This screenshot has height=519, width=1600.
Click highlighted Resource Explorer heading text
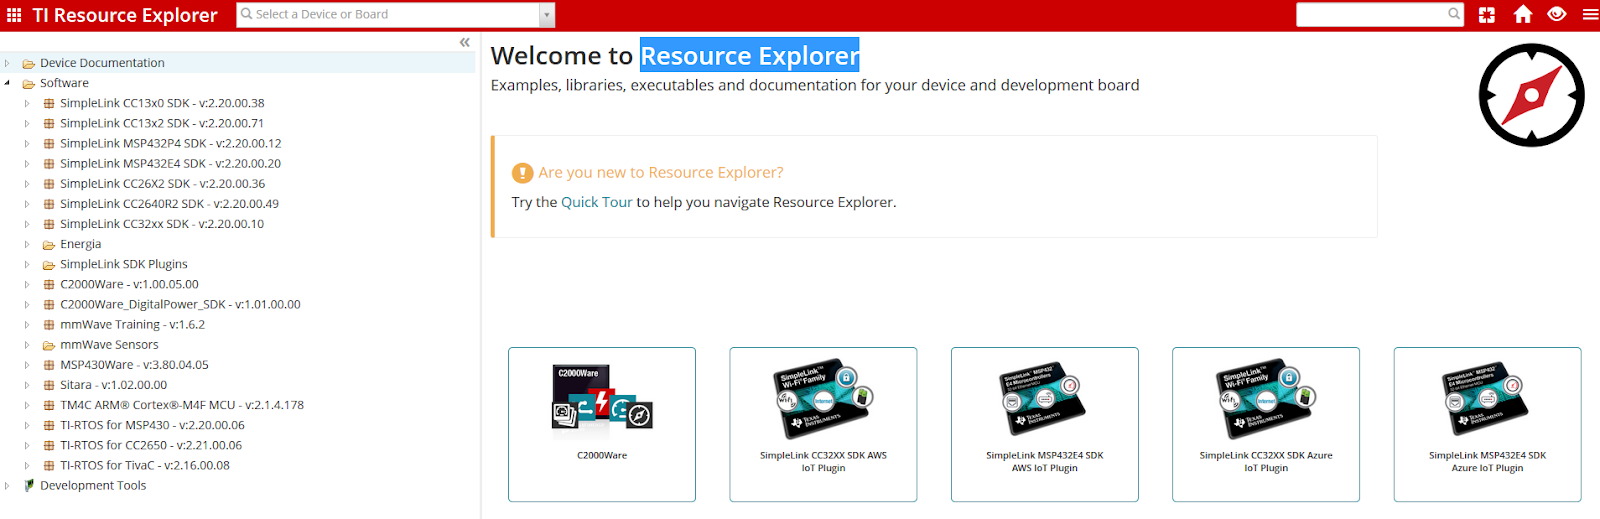750,56
